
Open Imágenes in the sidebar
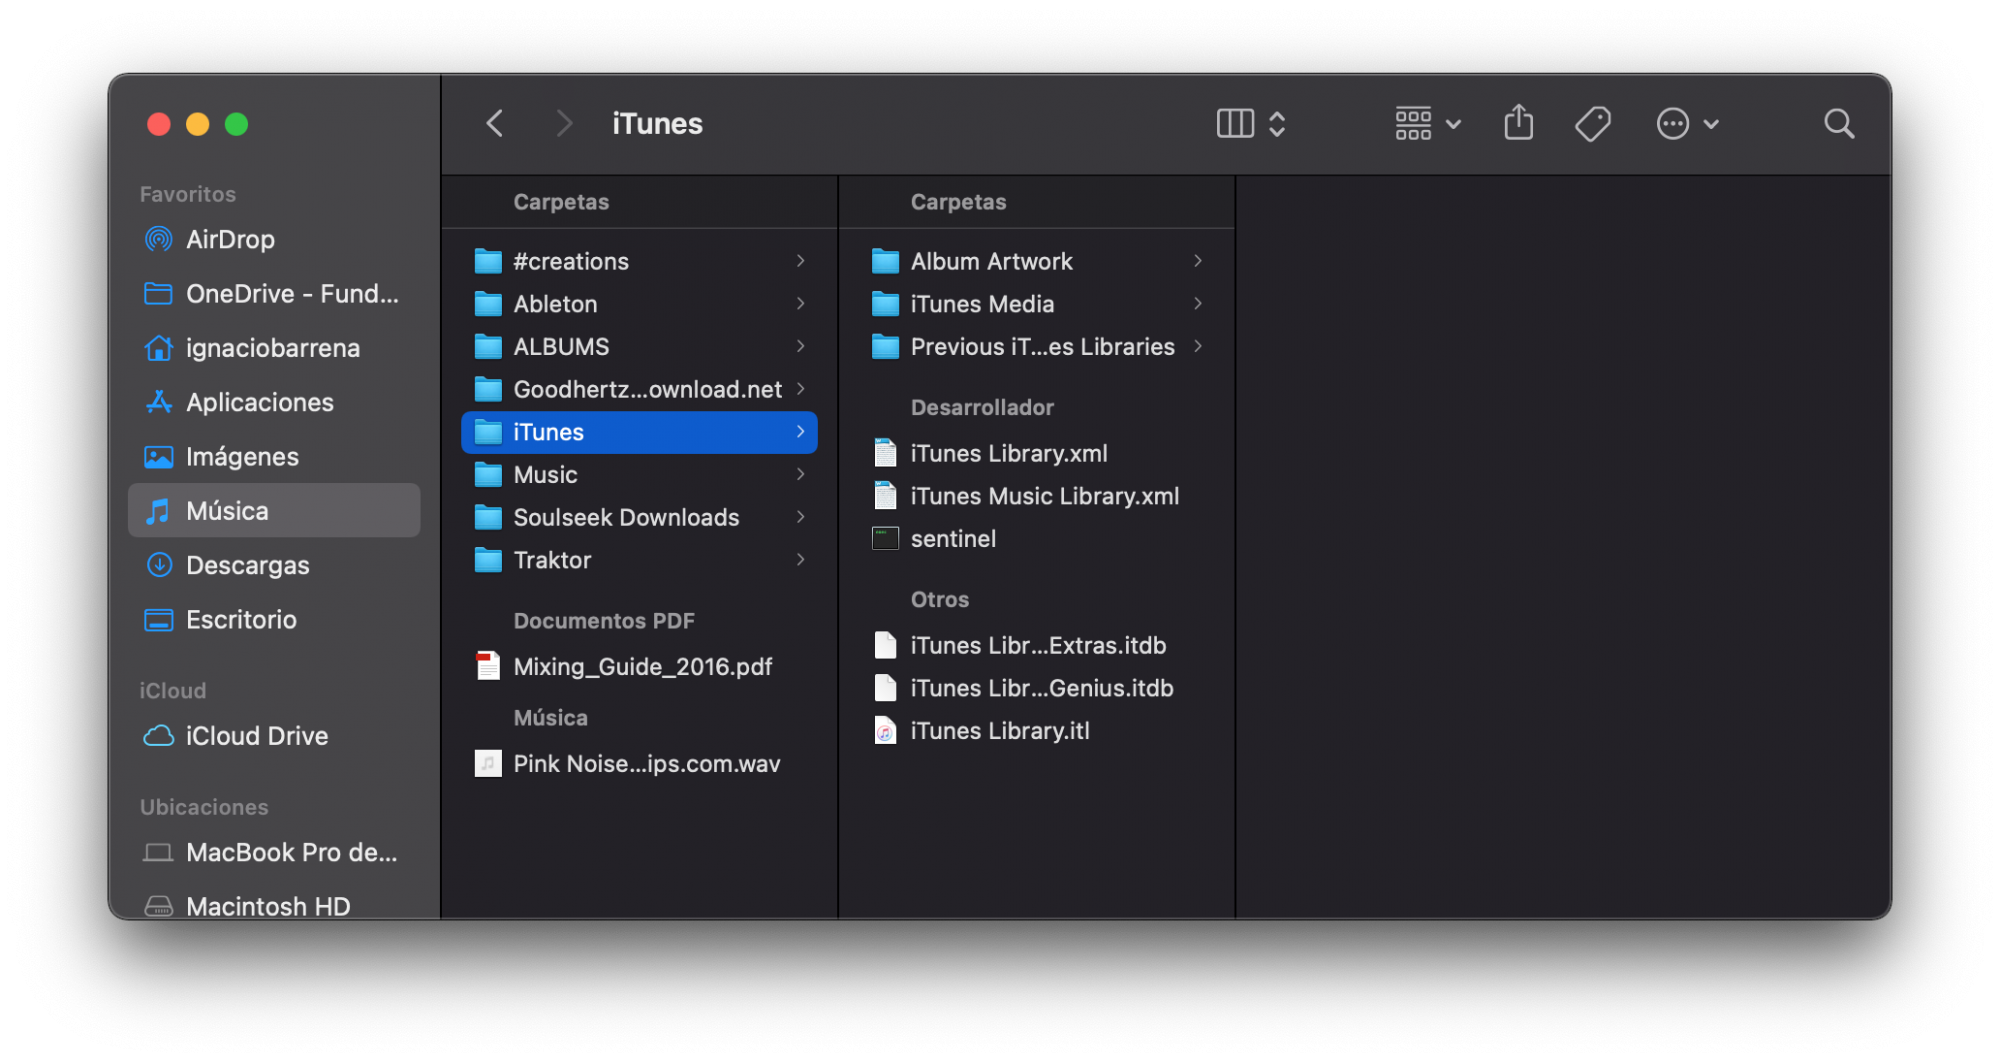(274, 457)
